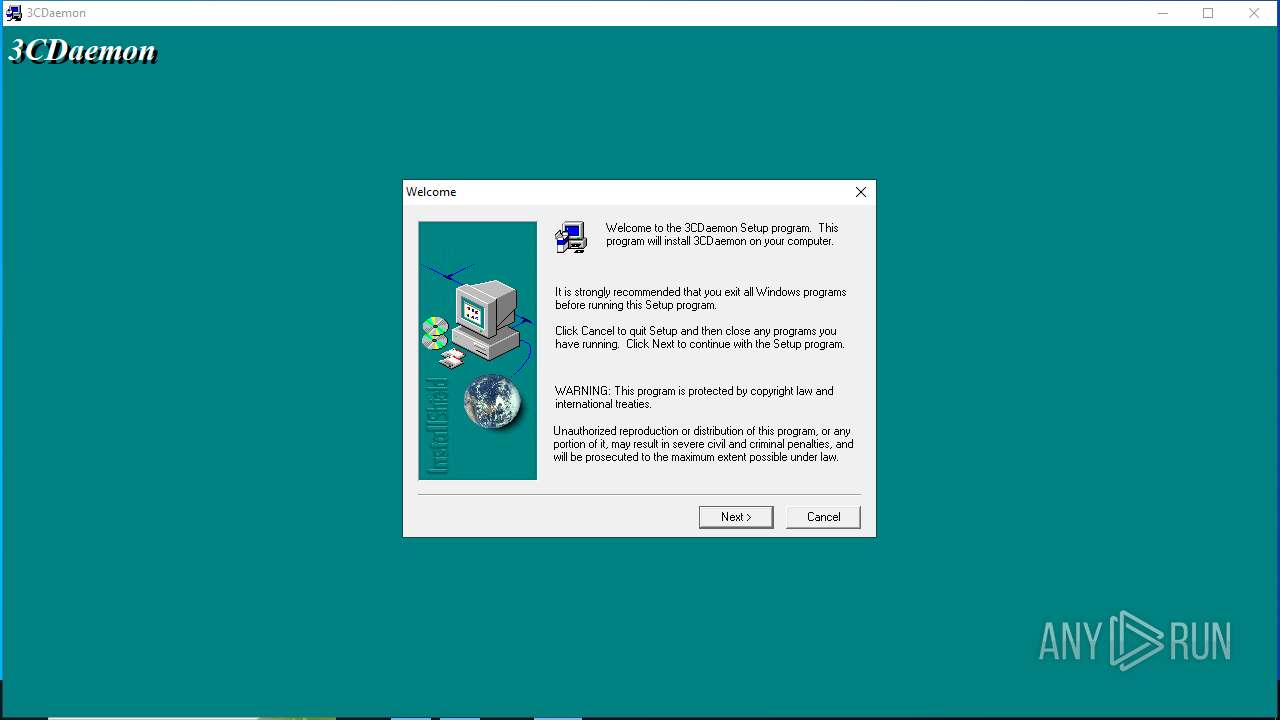Click Next to continue setup
This screenshot has width=1280, height=720.
736,517
